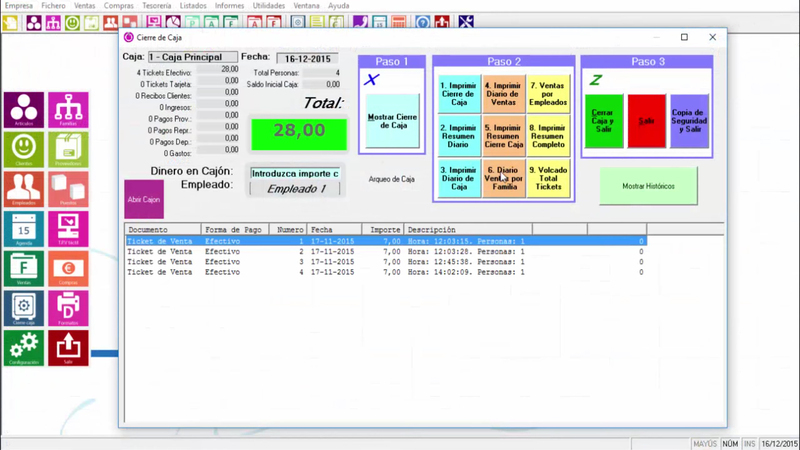Screen dimensions: 800x450
Task: Click the green P folder toolbar icon
Action: (192, 22)
